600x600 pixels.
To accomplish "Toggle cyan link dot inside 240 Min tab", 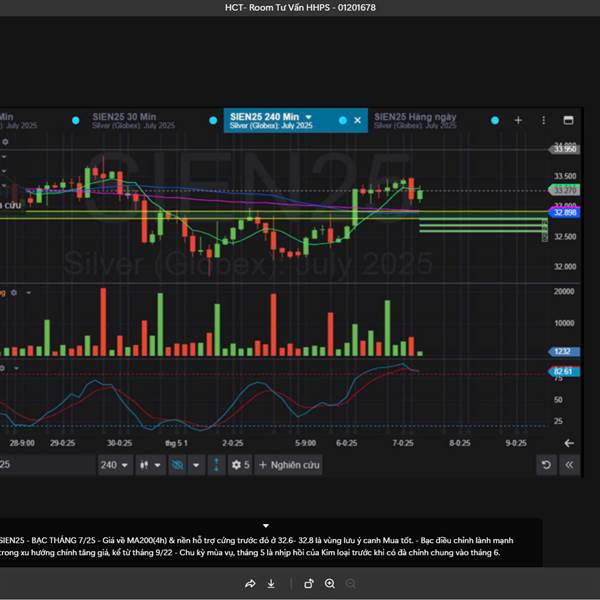I will coord(343,121).
